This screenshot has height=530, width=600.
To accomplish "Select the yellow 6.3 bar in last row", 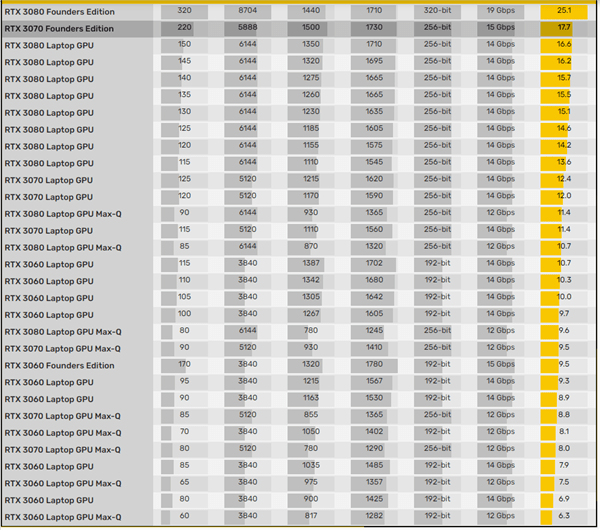I will 564,516.
